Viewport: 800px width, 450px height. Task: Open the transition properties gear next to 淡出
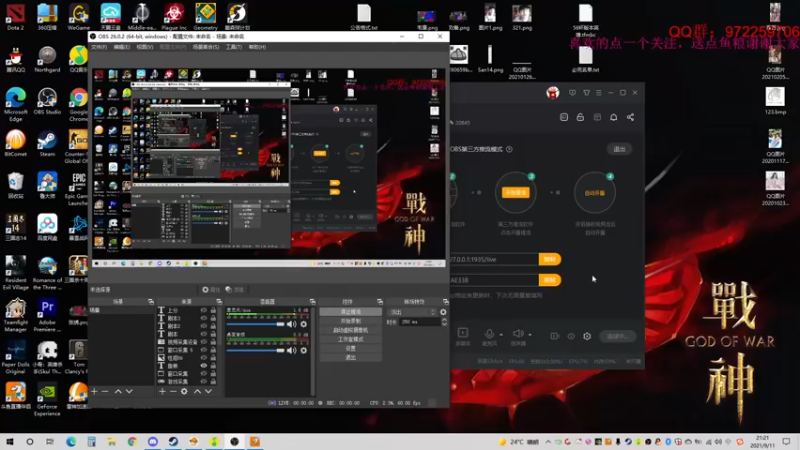[443, 312]
